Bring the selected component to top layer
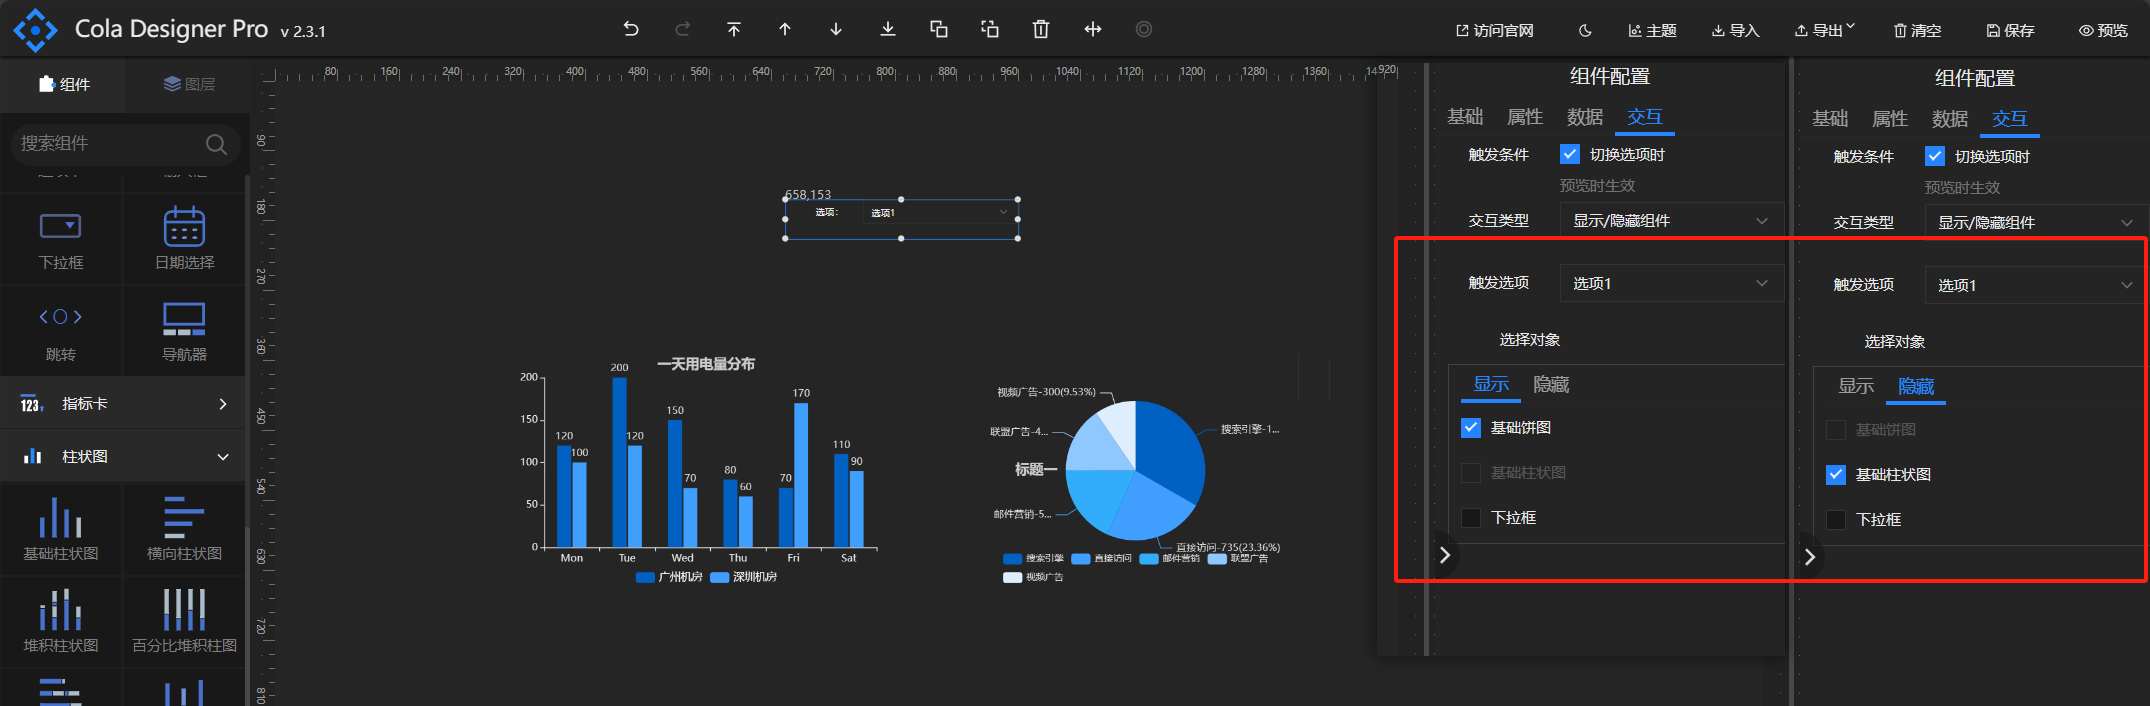Screen dimensions: 2150x706 point(734,29)
